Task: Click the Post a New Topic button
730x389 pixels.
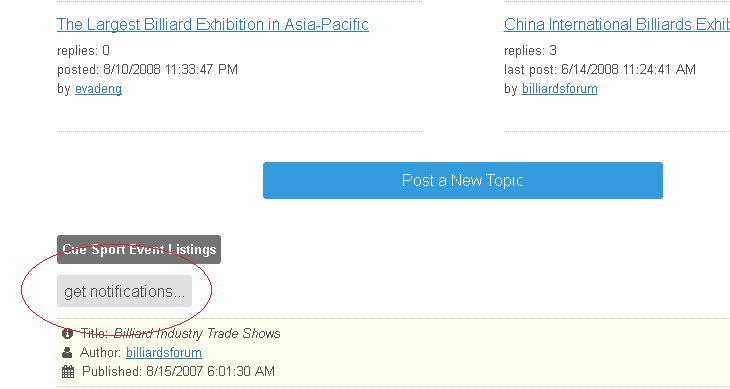Action: point(463,181)
